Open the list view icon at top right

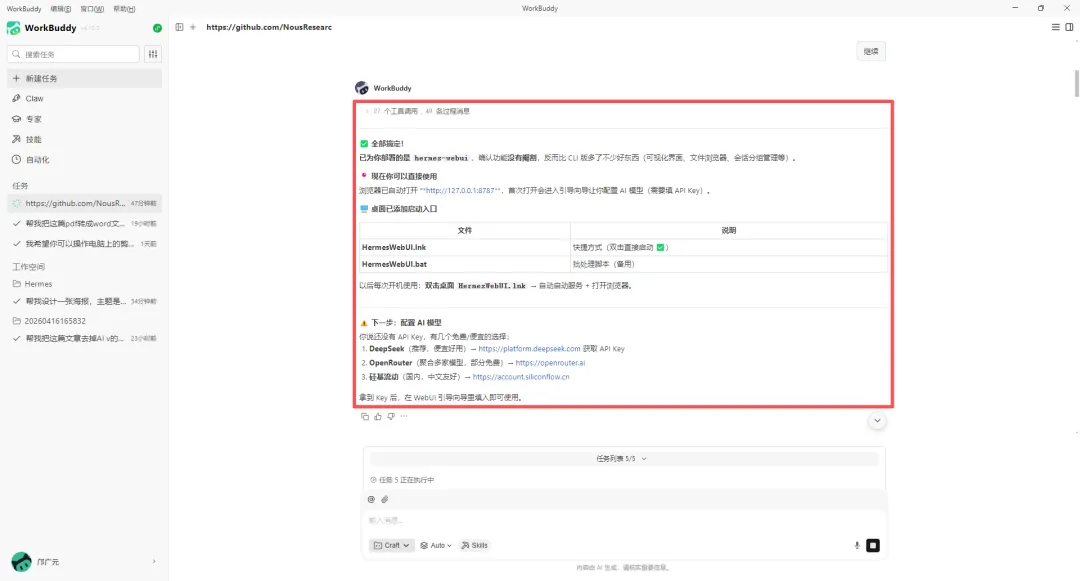pyautogui.click(x=1055, y=28)
